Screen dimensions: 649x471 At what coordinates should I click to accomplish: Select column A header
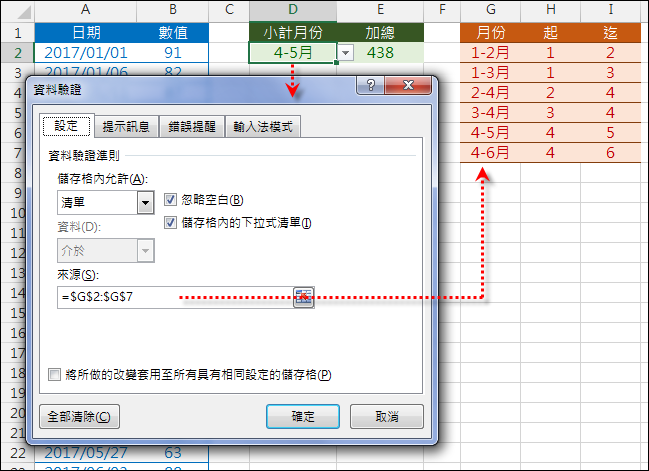(85, 10)
